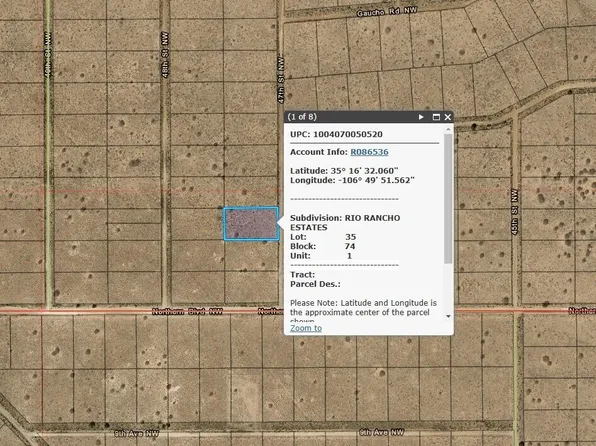Click the Lot 35 value
The image size is (596, 446).
[x=350, y=237]
